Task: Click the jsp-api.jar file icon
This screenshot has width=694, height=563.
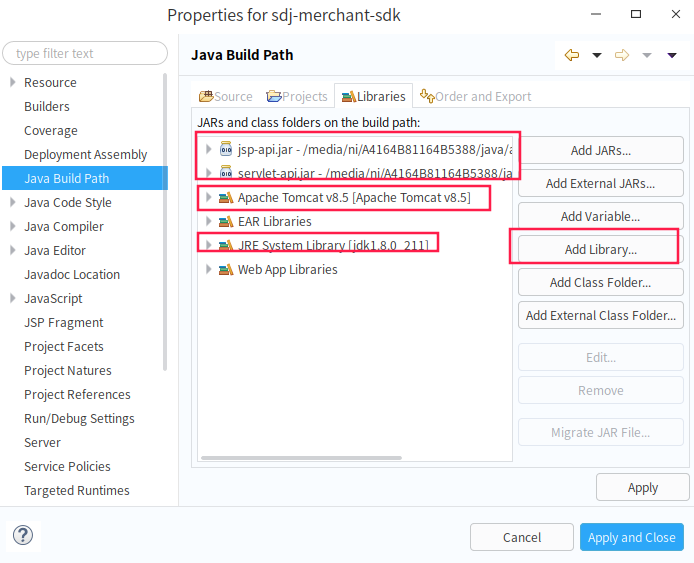Action: coord(226,149)
